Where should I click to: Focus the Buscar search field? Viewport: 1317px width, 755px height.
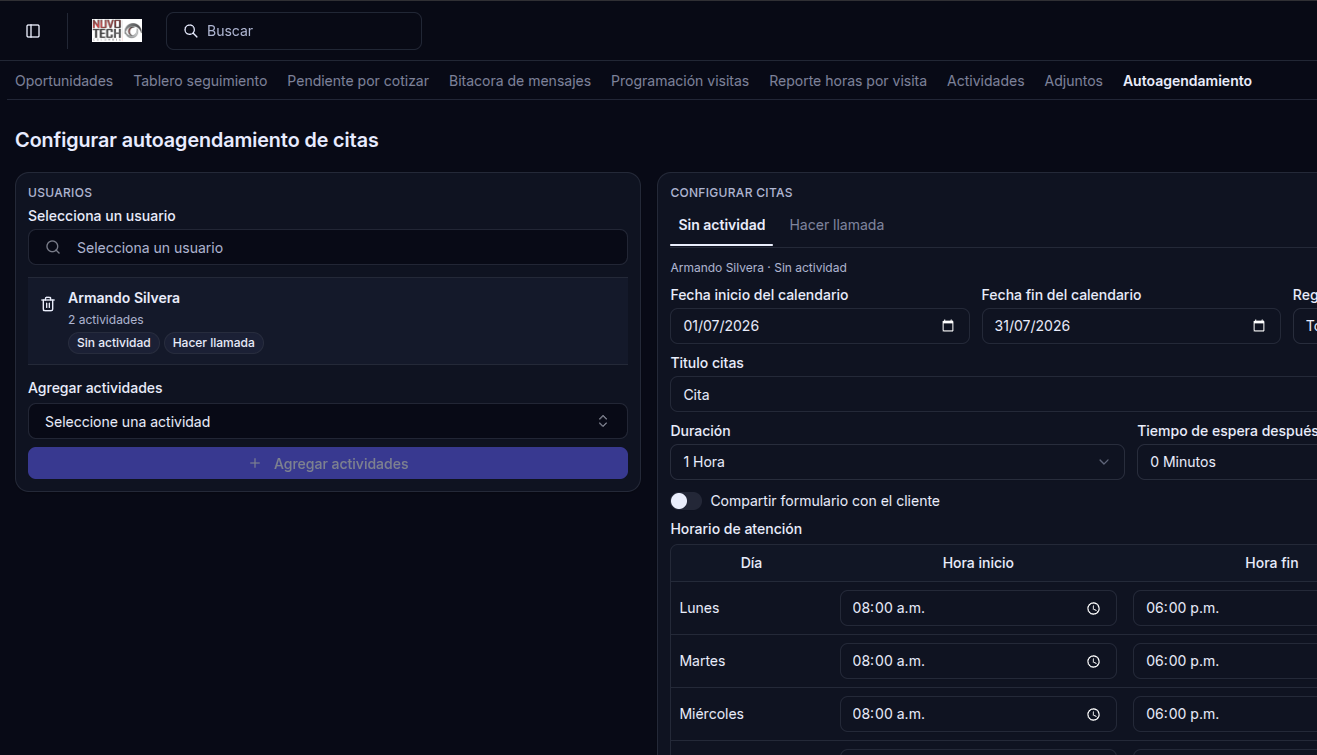(294, 31)
